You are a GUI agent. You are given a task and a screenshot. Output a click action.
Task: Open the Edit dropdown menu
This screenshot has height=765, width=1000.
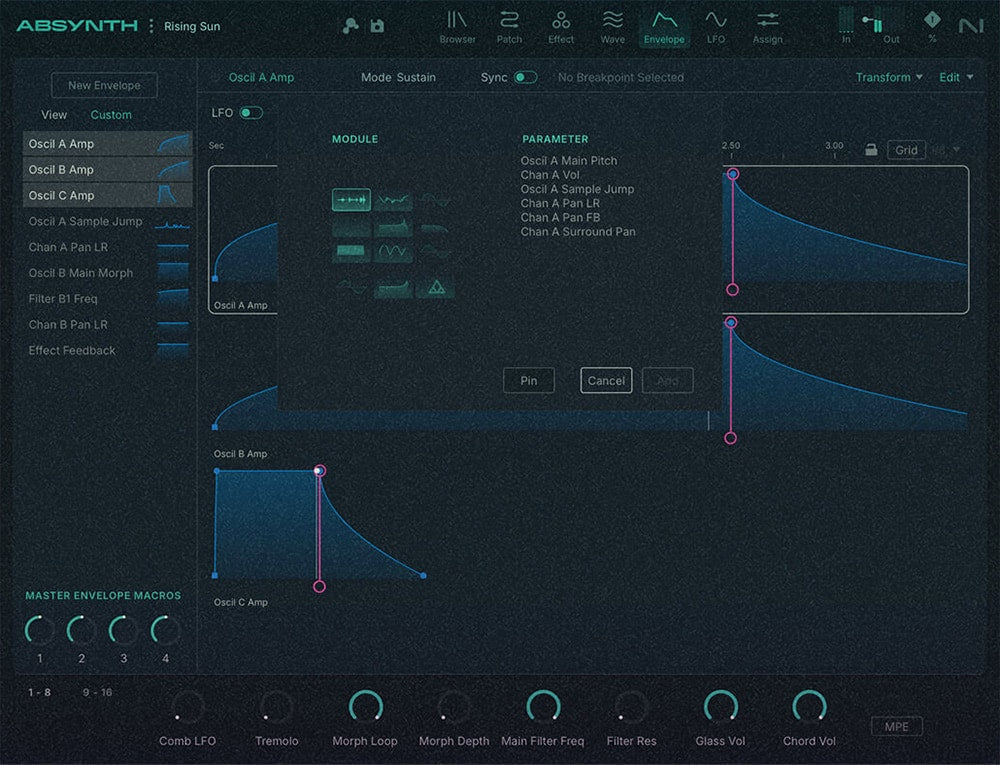click(x=956, y=77)
